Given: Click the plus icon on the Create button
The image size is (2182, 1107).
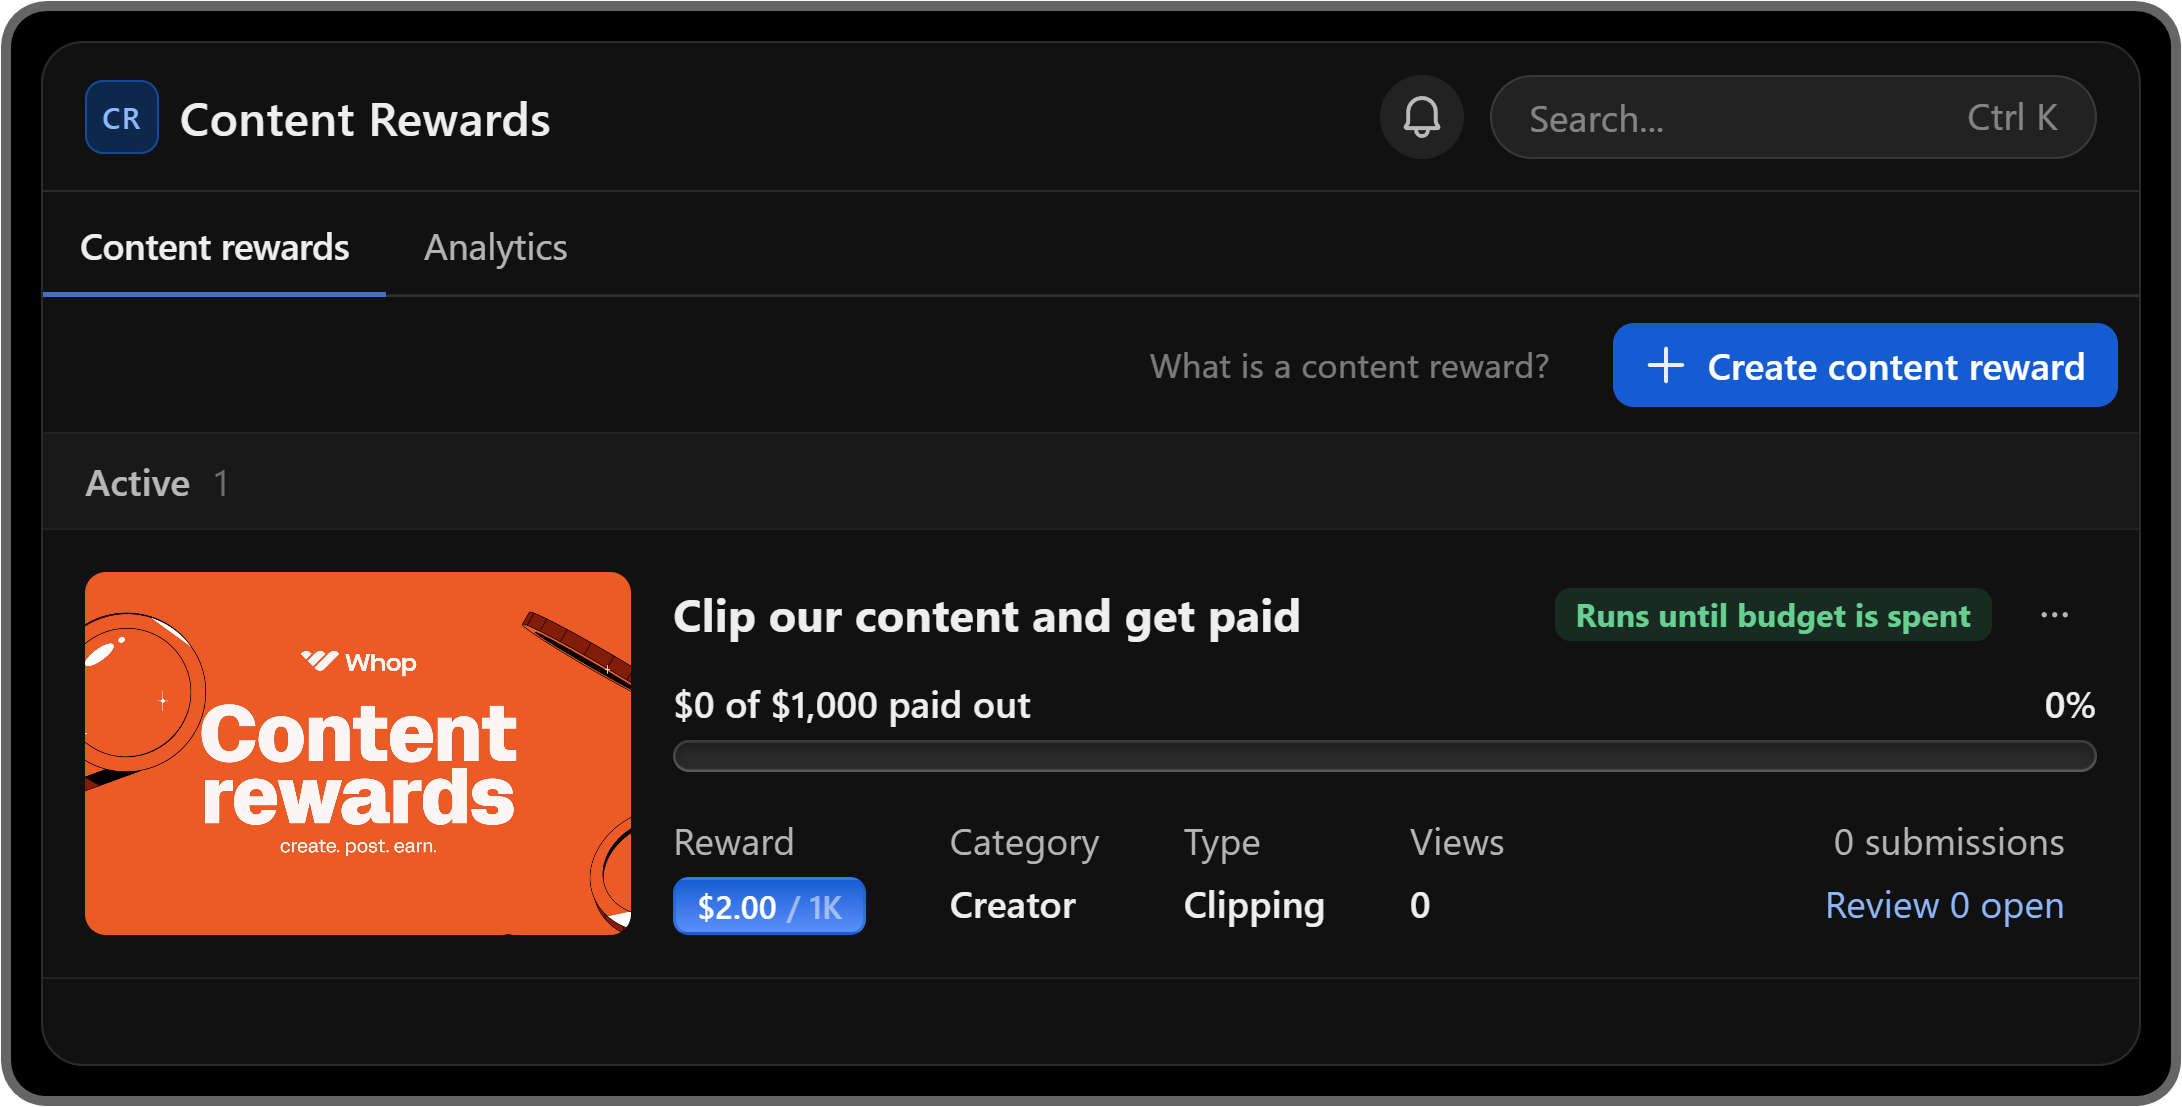Looking at the screenshot, I should pos(1665,366).
